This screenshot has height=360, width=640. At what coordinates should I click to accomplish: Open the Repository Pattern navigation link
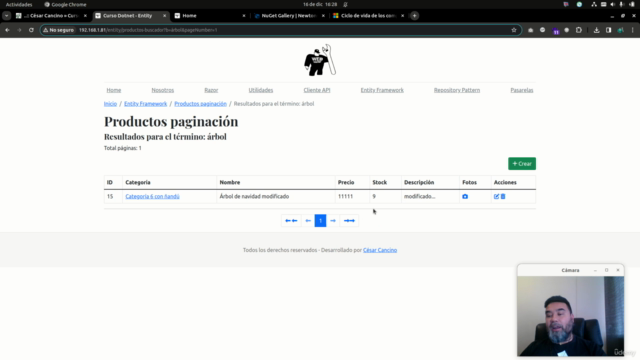(457, 90)
